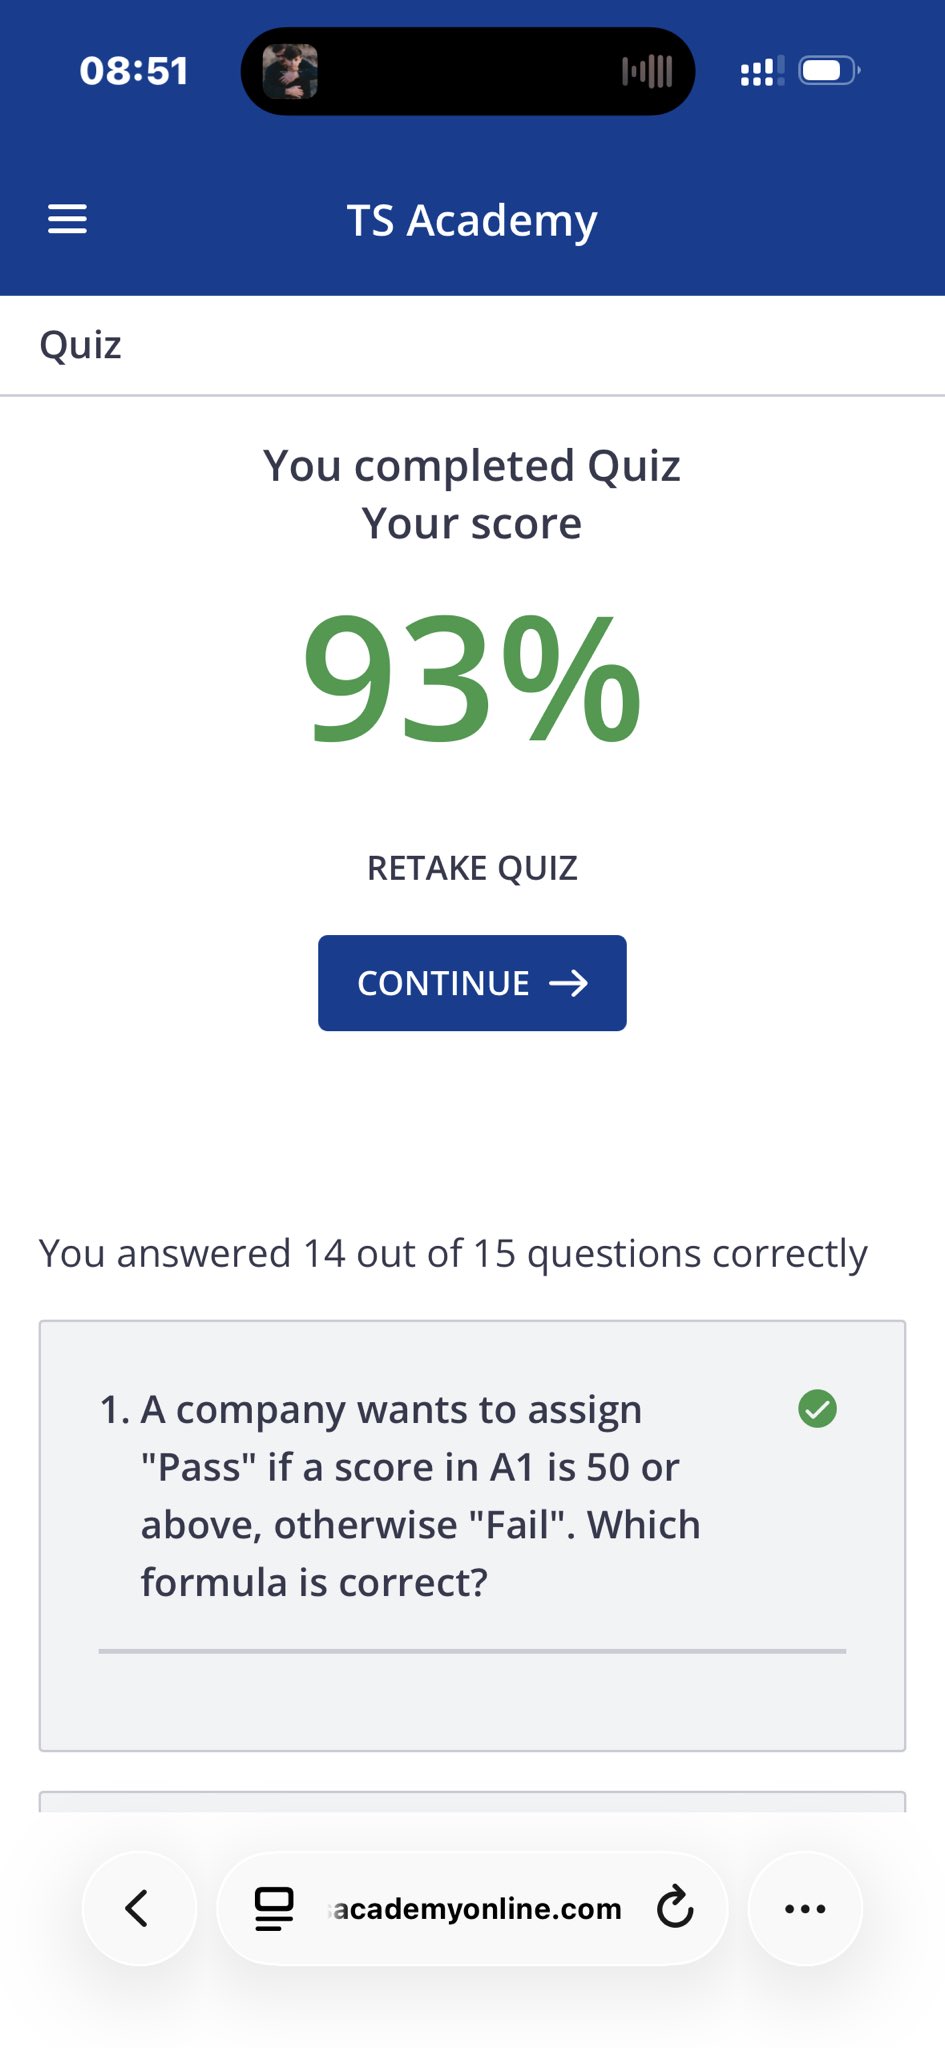Tap the green 93% score
Screen dimensions: 945x2048
point(472,680)
